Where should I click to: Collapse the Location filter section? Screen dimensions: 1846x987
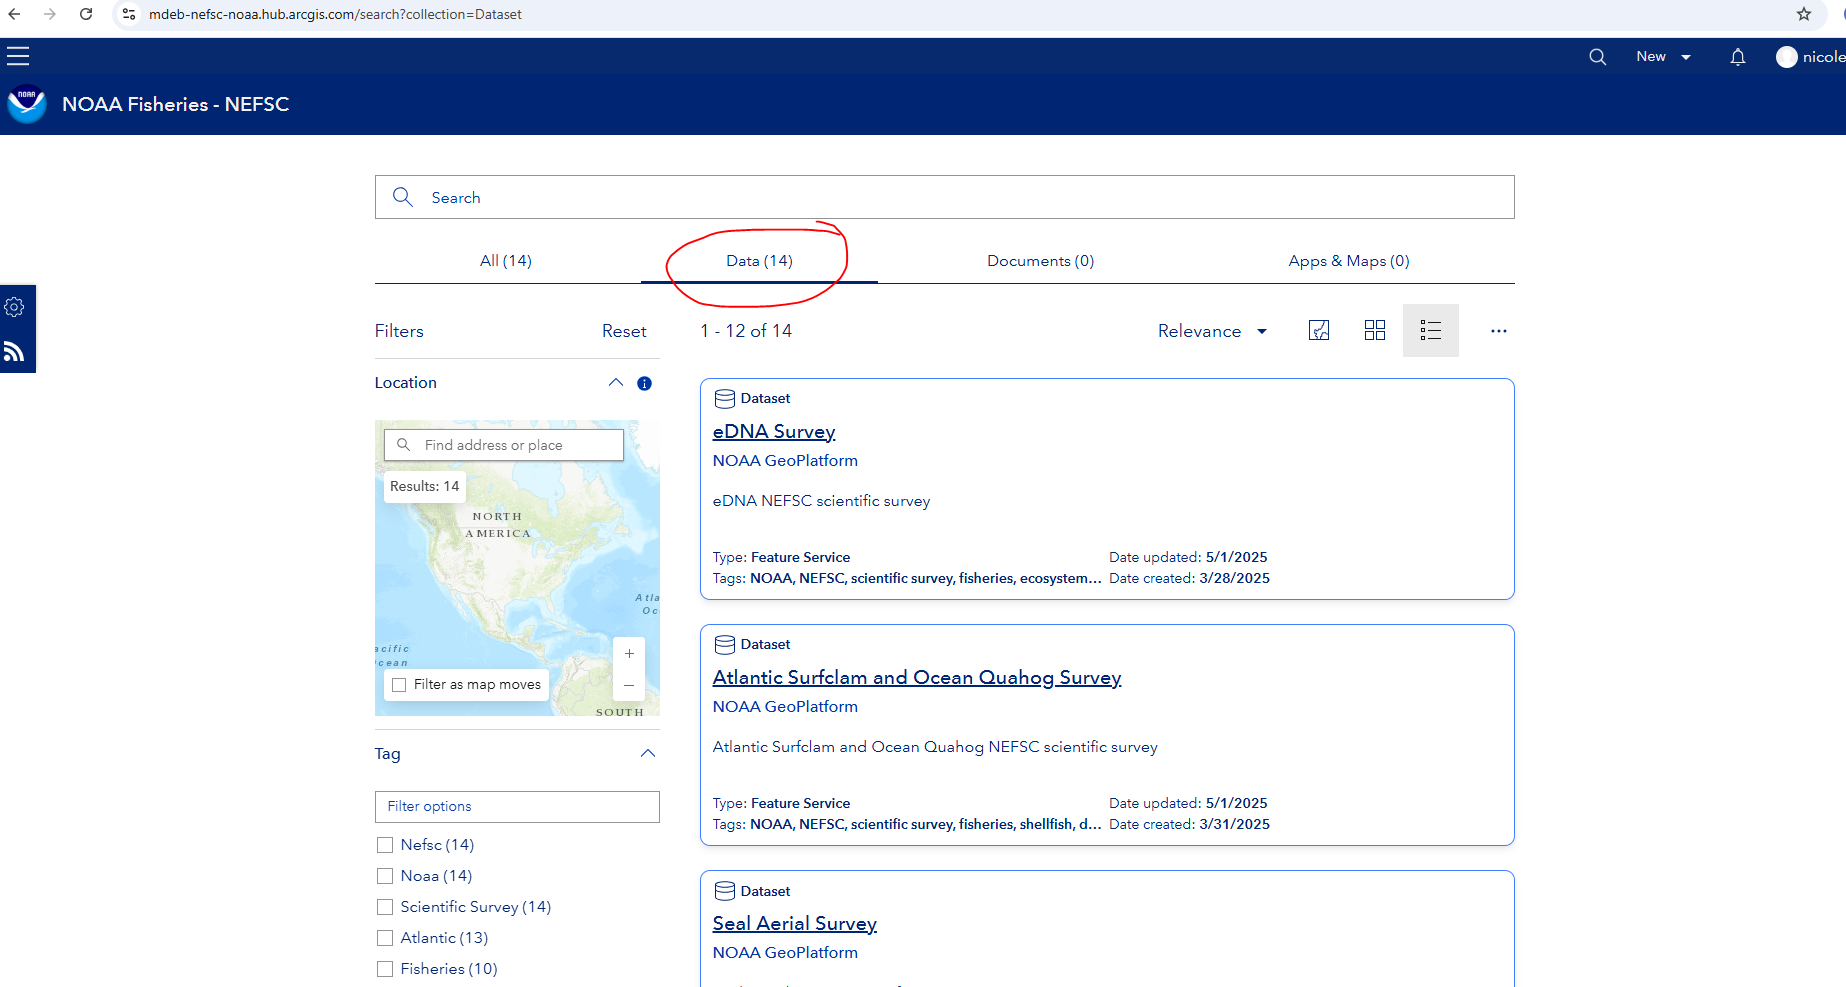coord(616,383)
